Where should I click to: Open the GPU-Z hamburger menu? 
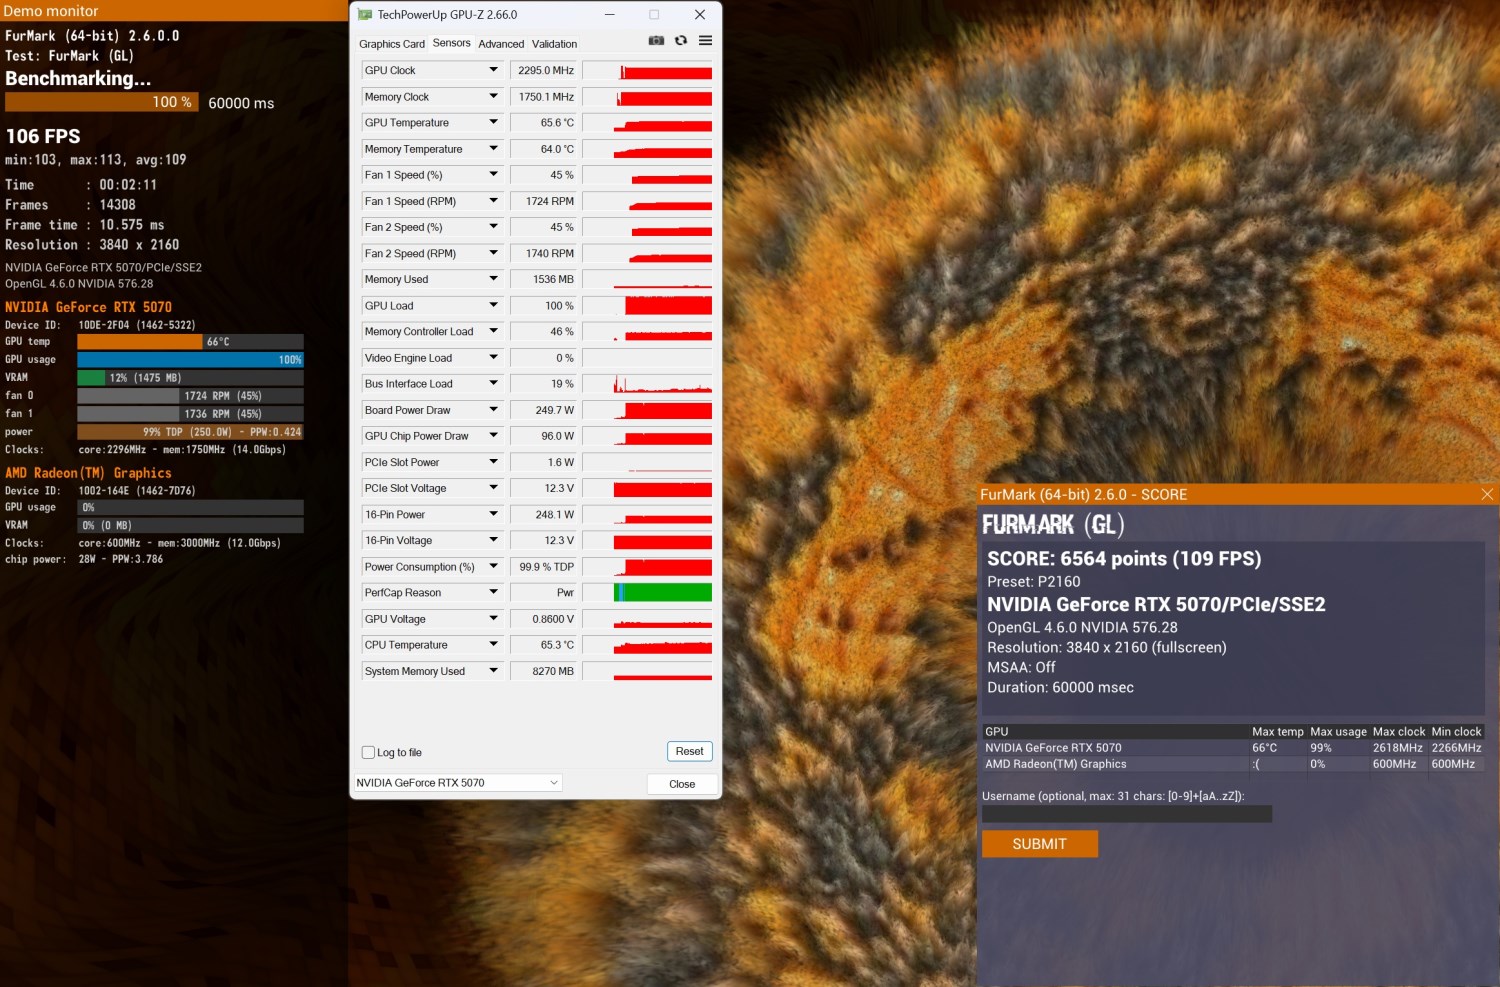tap(706, 41)
